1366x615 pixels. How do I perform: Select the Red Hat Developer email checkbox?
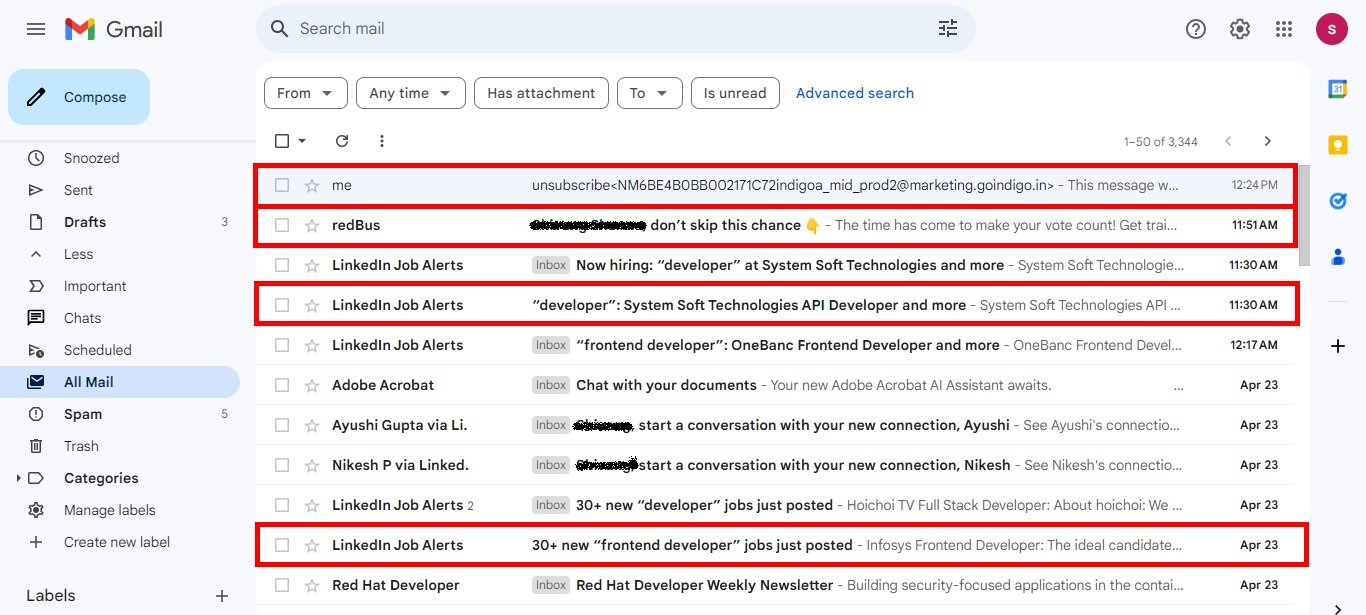(282, 585)
